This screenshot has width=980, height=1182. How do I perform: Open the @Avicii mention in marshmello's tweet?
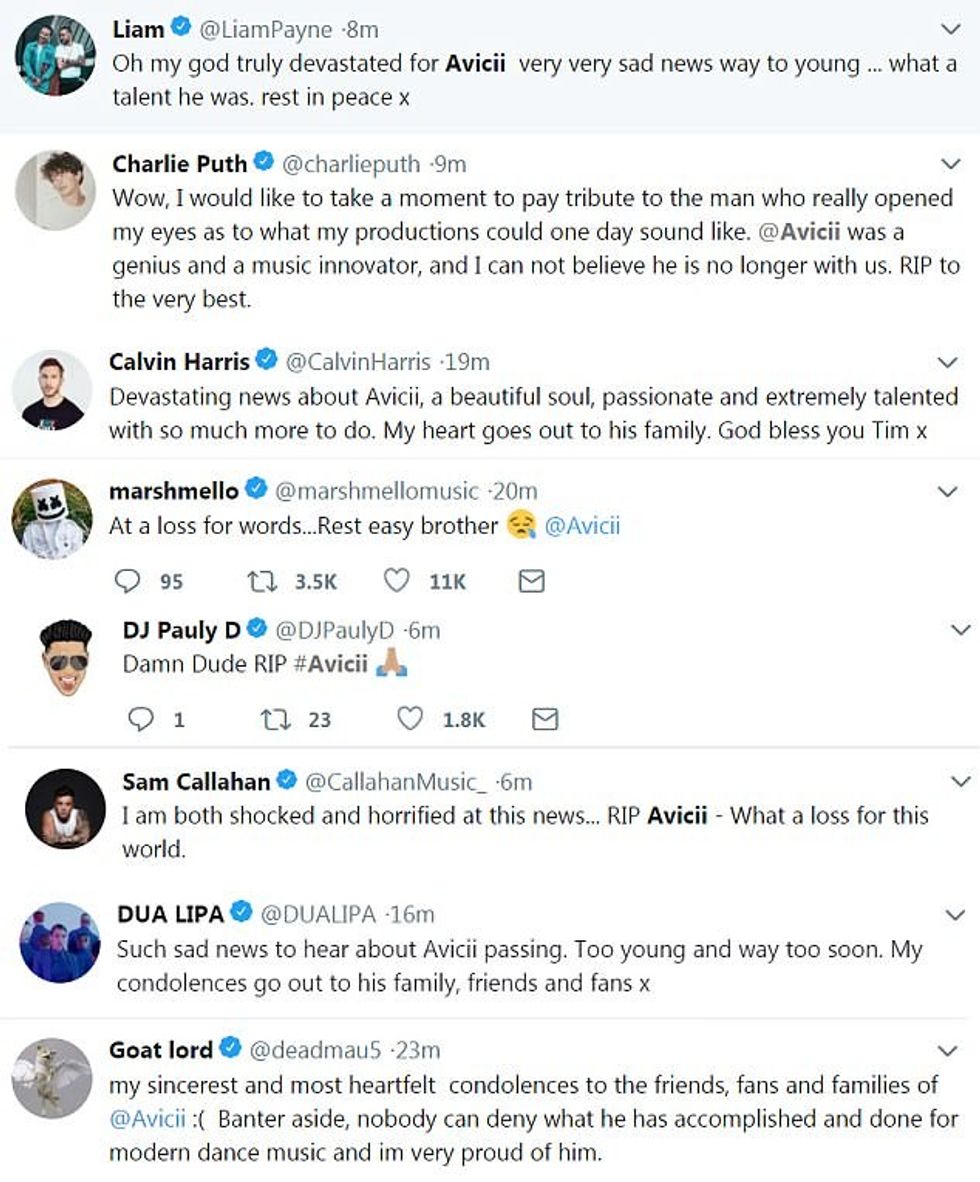(x=581, y=526)
